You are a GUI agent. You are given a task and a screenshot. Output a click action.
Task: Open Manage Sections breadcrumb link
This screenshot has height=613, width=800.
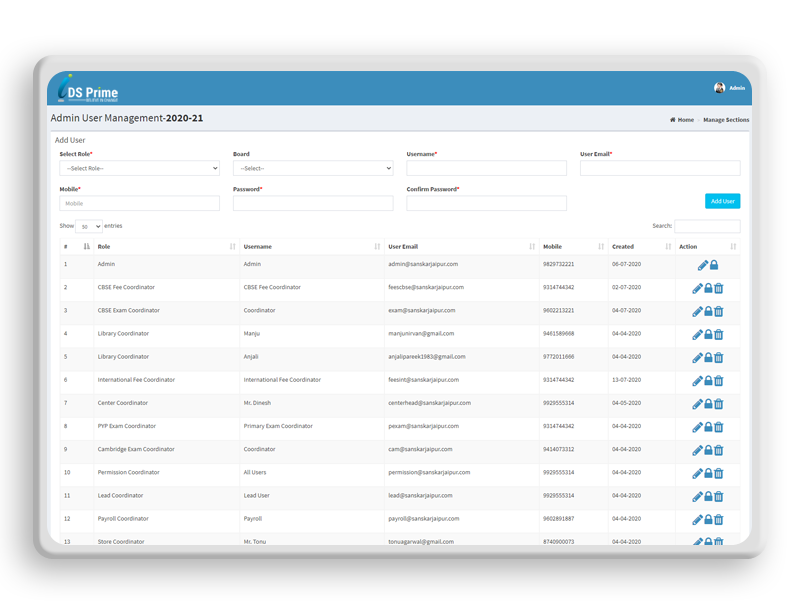click(725, 120)
